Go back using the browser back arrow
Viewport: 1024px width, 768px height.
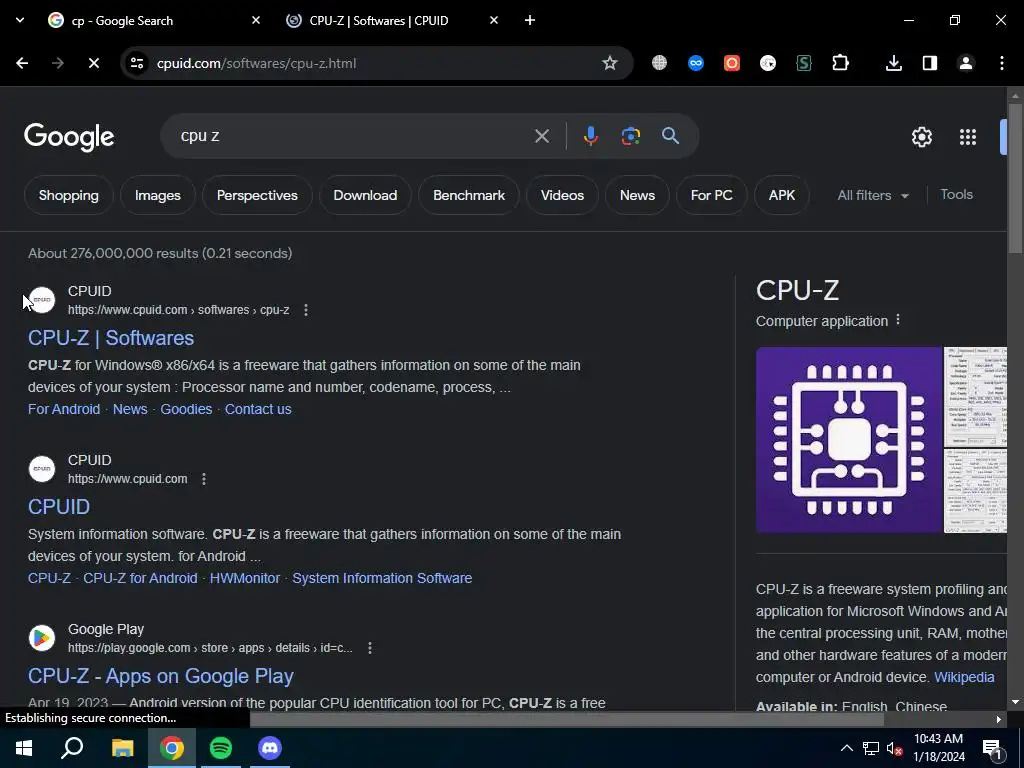[22, 63]
